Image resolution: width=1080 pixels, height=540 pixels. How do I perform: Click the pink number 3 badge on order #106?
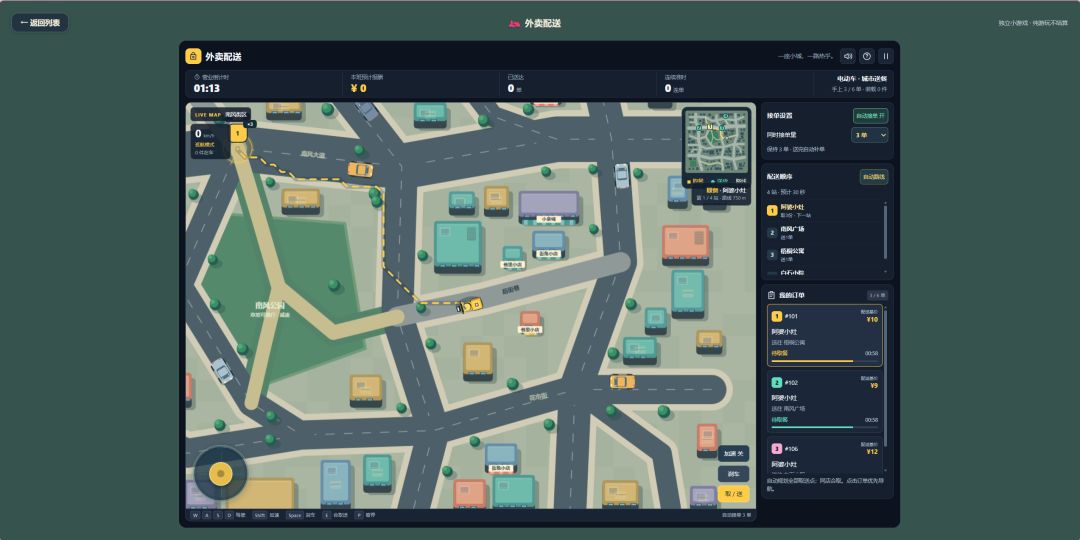(x=777, y=448)
